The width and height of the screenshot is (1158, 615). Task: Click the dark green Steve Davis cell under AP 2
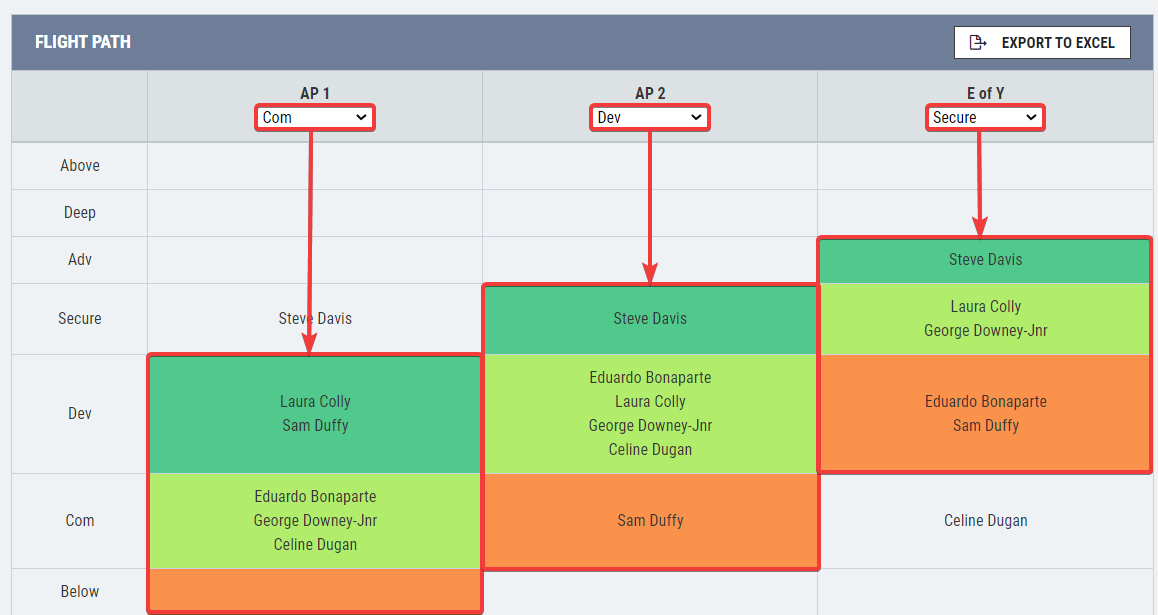pos(650,319)
